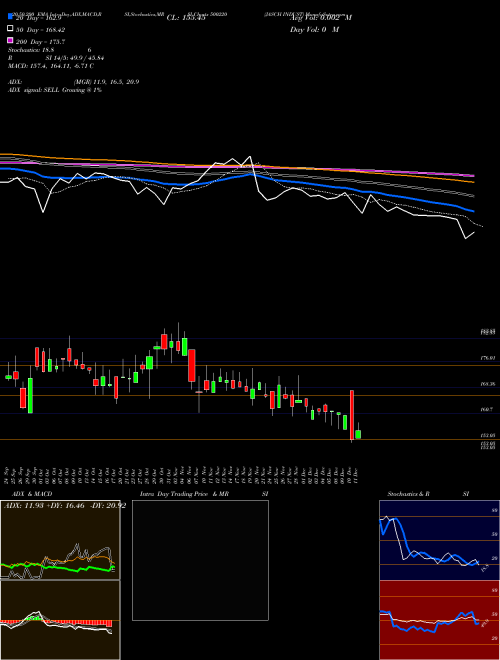Screen dimensions: 500x660
Task: Click the "MACD: 157.4, 164.11, -6.71 C" line
Action: pyautogui.click(x=51, y=66)
